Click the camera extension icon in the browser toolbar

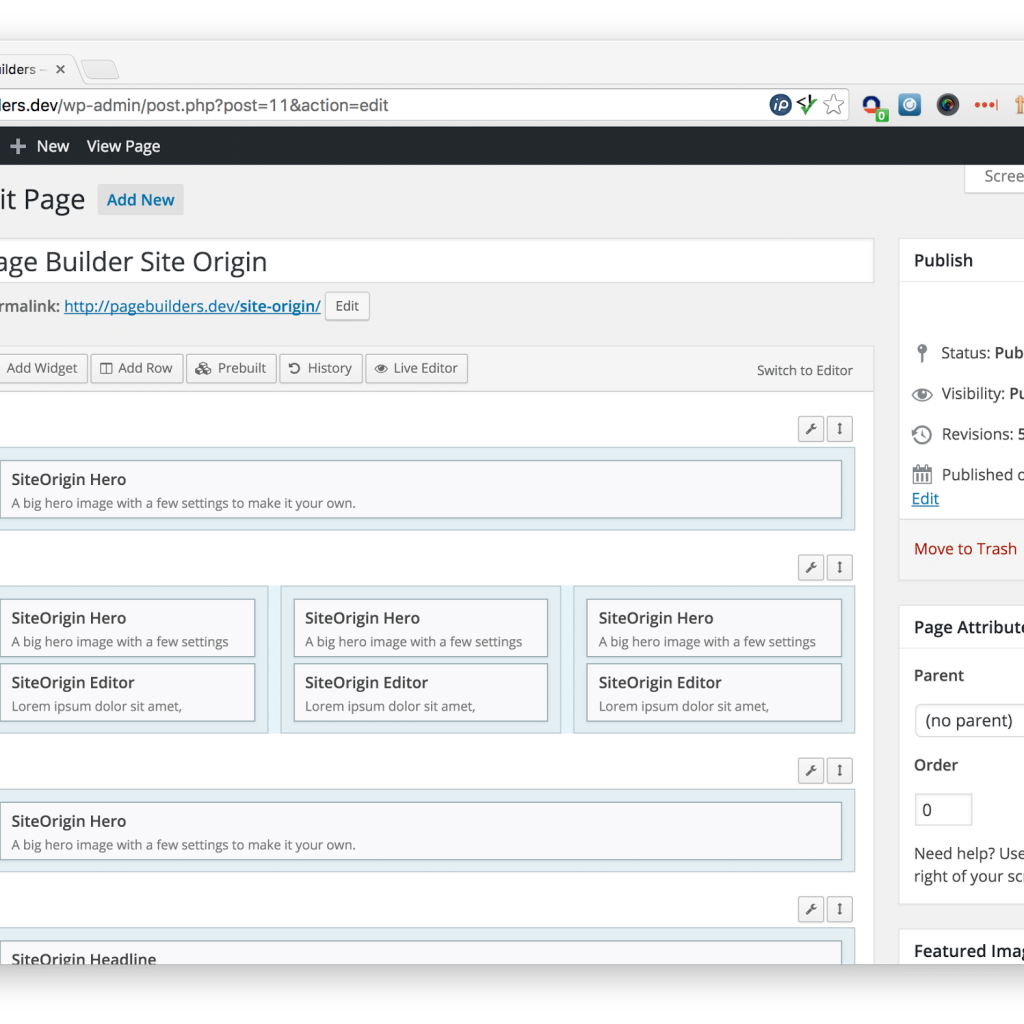point(947,104)
